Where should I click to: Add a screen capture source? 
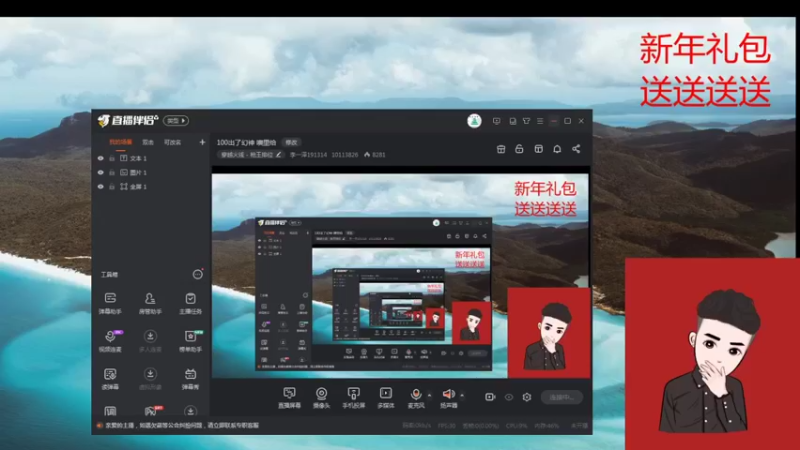289,397
